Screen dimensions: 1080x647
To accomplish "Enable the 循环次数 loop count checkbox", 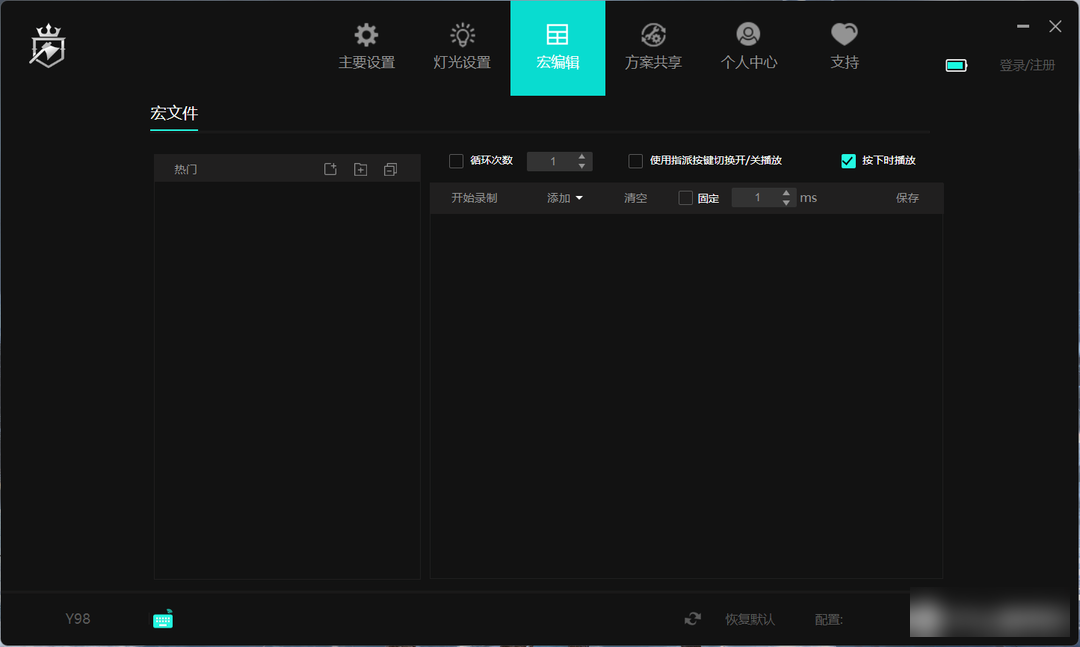I will coord(456,161).
